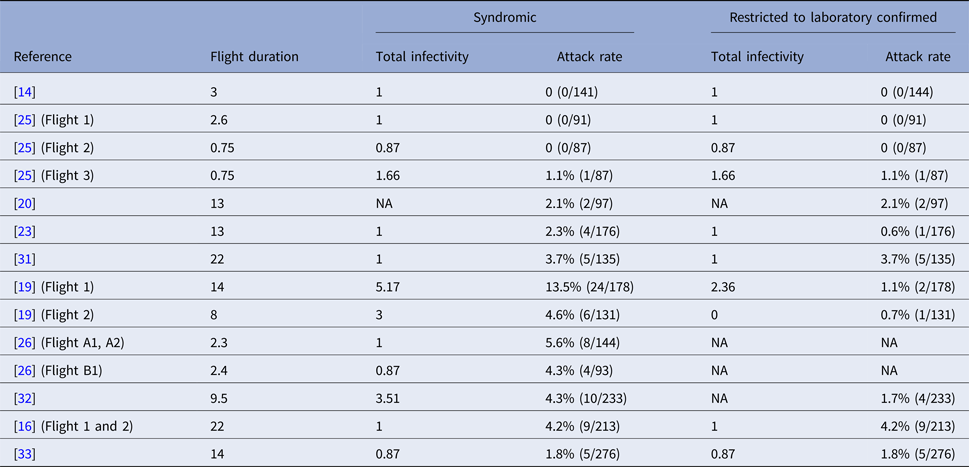Image resolution: width=969 pixels, height=467 pixels.
Task: Follow citation [26] for Flight B1
Action: (x=23, y=371)
